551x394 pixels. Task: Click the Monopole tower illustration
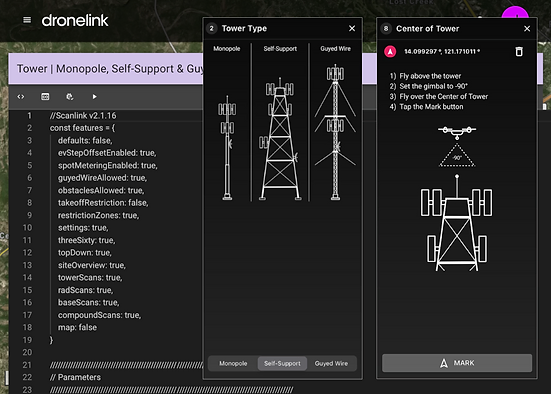(227, 148)
